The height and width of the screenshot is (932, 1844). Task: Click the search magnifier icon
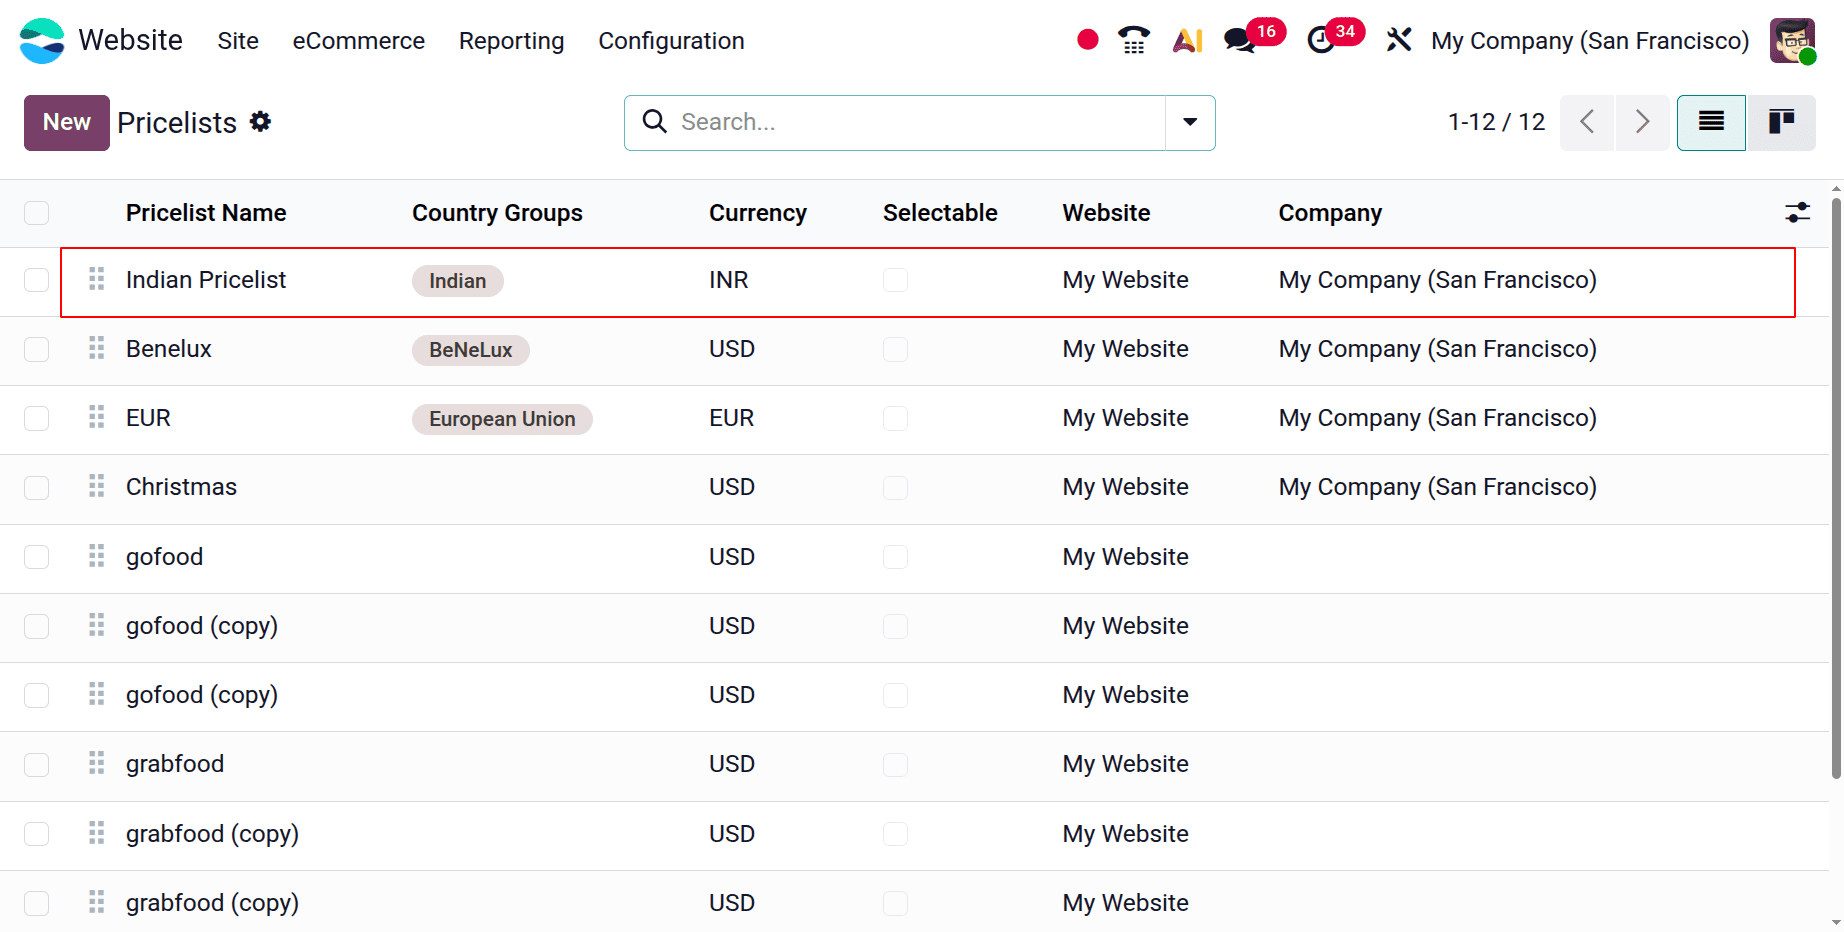[655, 122]
